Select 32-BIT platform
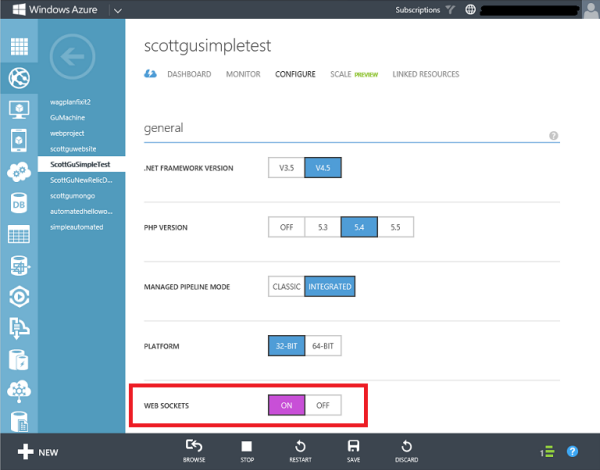Image resolution: width=600 pixels, height=470 pixels. (x=287, y=346)
